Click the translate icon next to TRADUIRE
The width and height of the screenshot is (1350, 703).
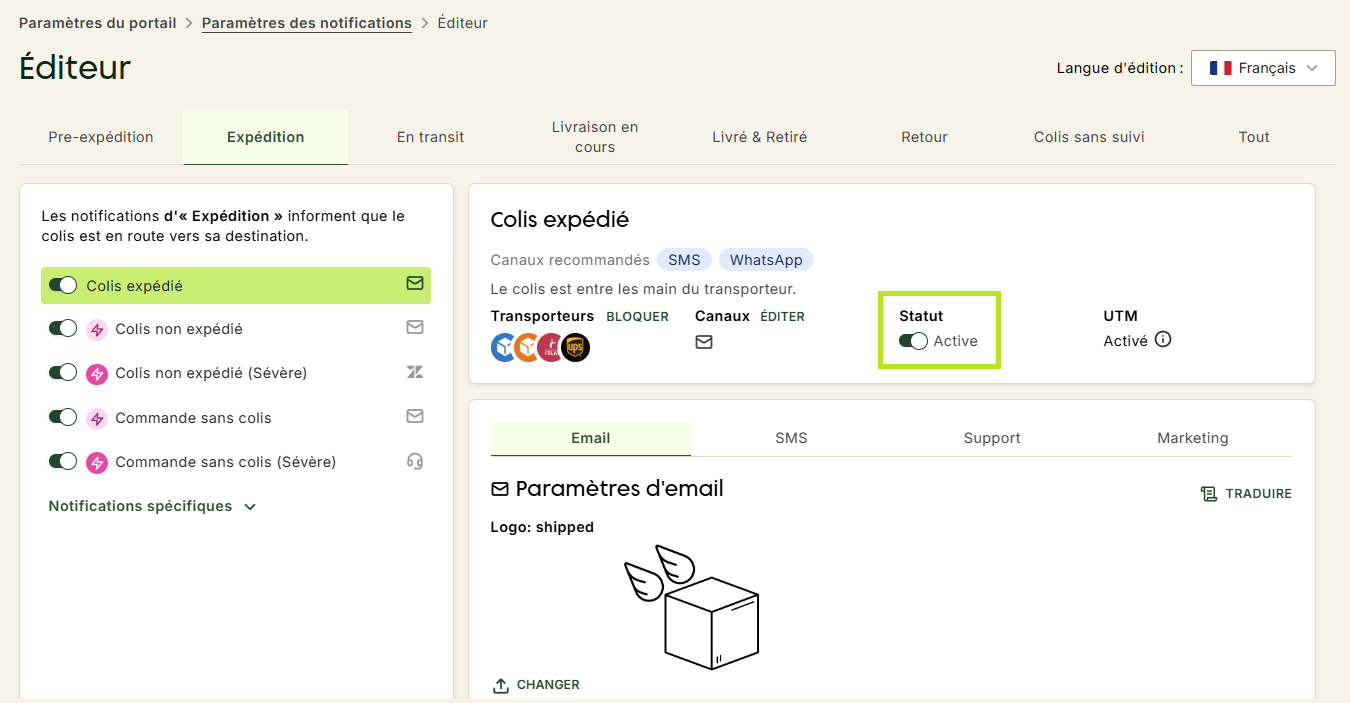1209,494
